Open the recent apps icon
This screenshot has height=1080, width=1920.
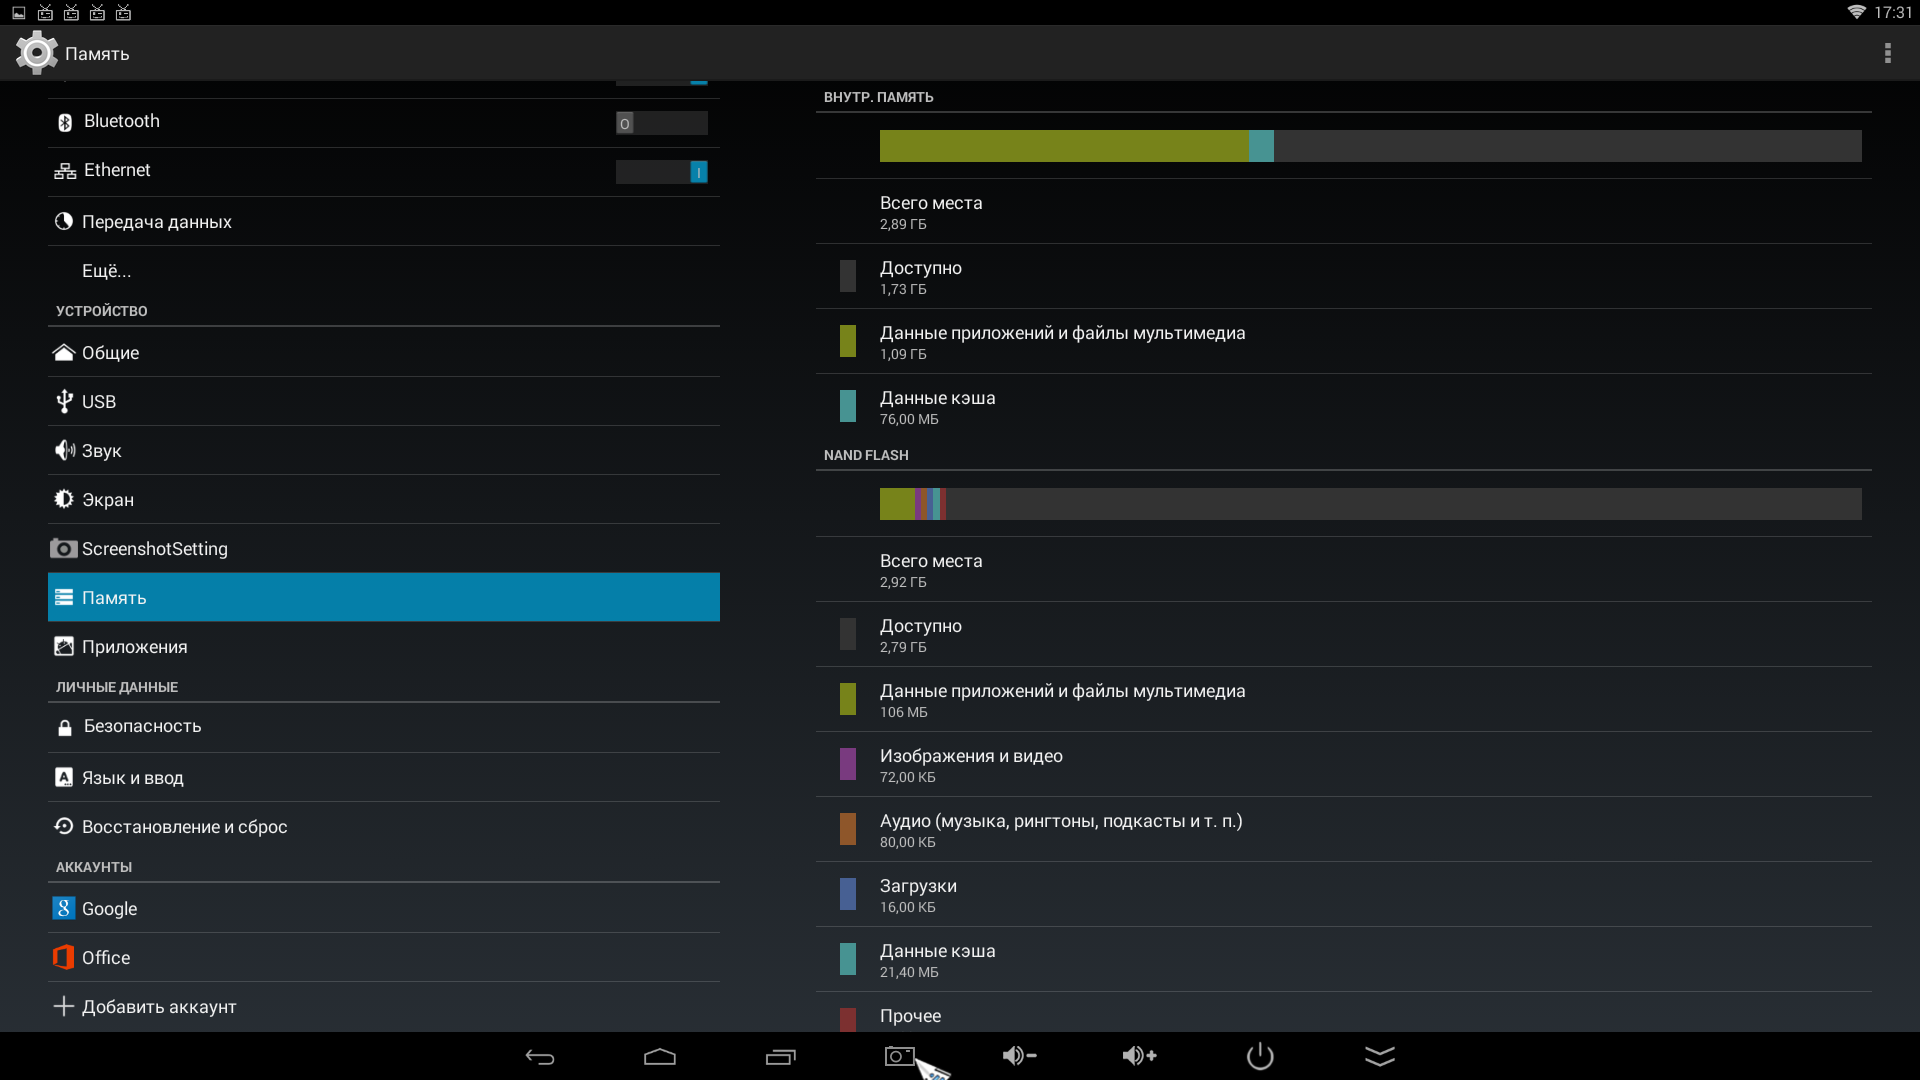(780, 1057)
